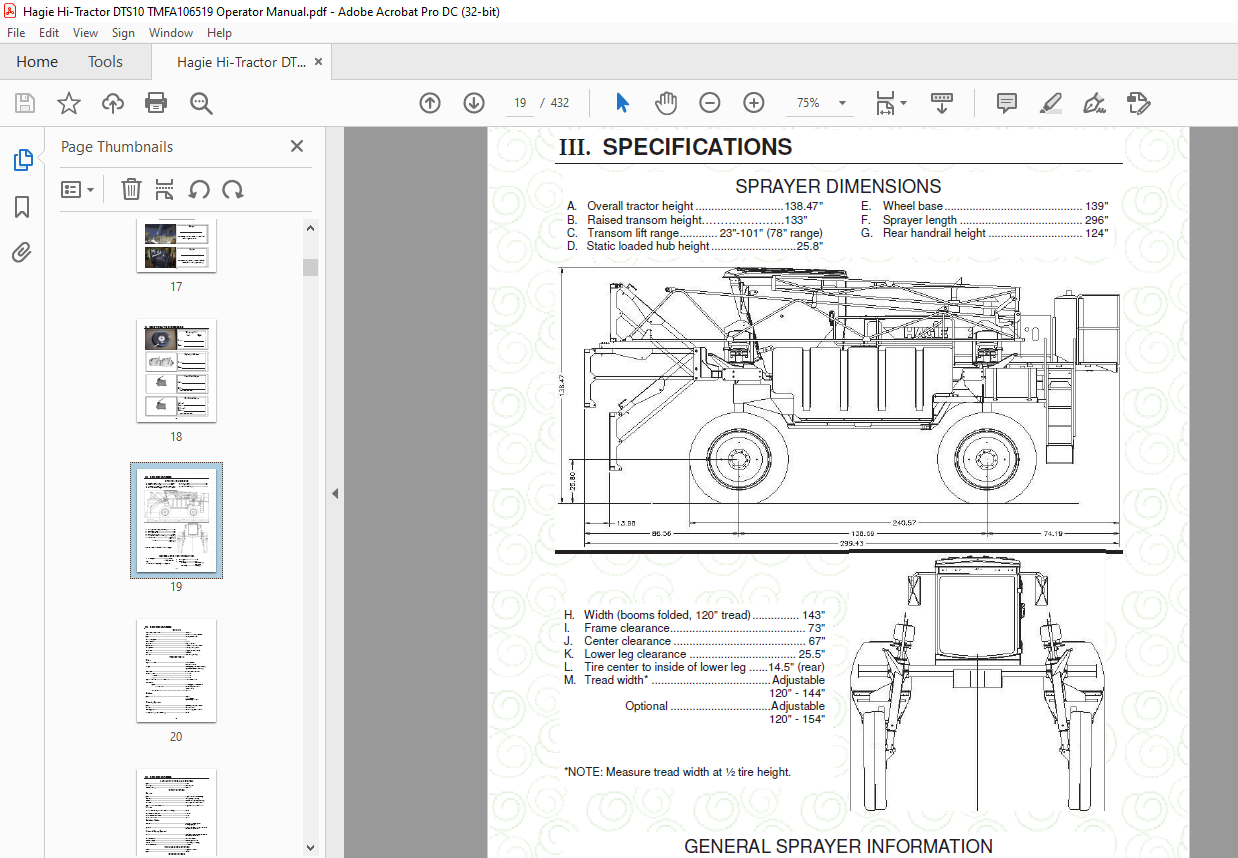The image size is (1238, 858).
Task: Select page 18 thumbnail
Action: pos(176,371)
